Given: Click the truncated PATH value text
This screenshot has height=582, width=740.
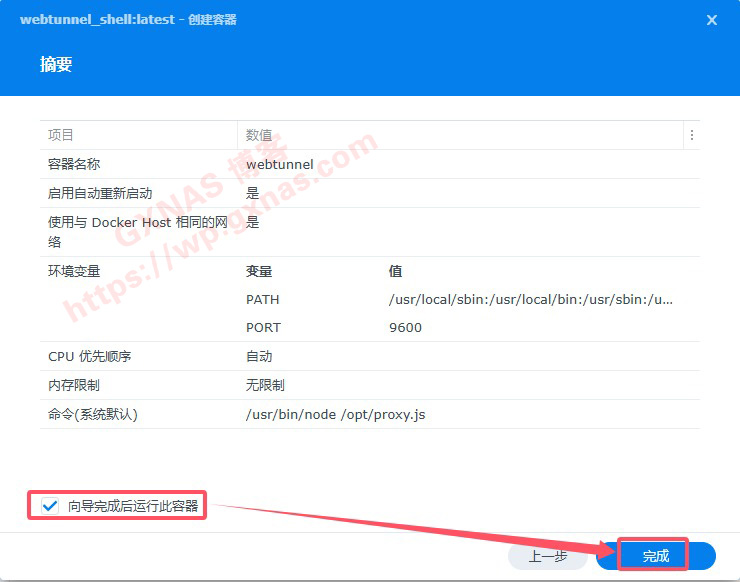Looking at the screenshot, I should (530, 299).
